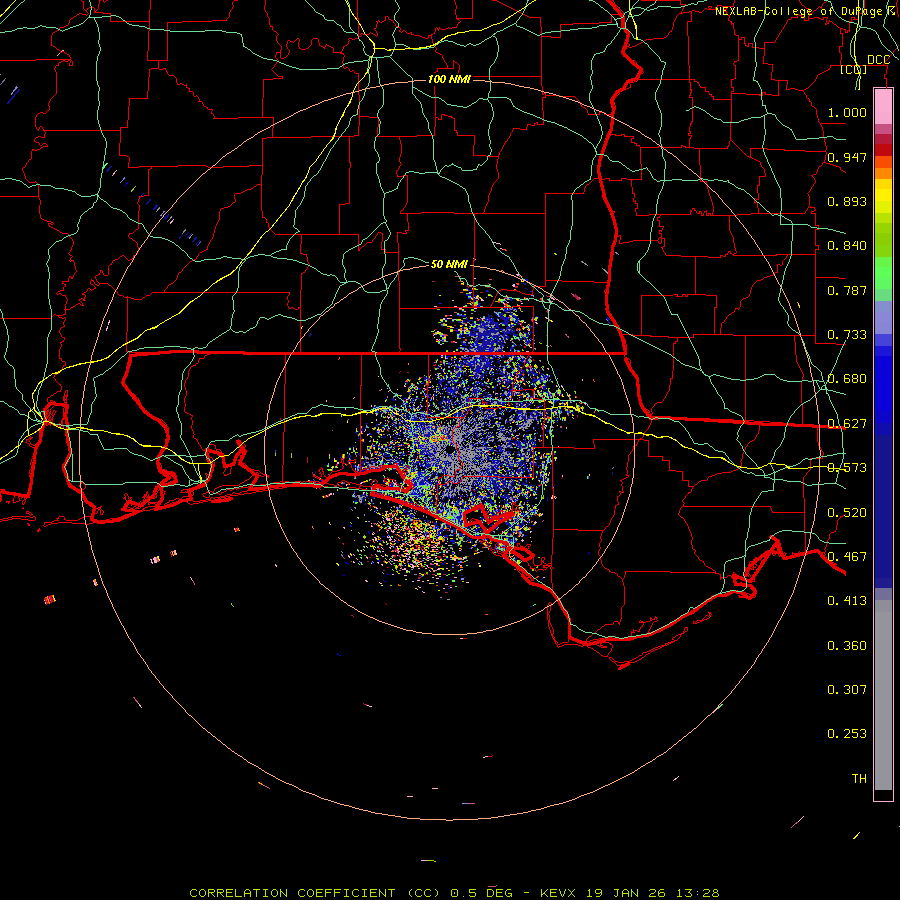Click the 0.360 scale value
900x900 pixels.
[x=847, y=645]
